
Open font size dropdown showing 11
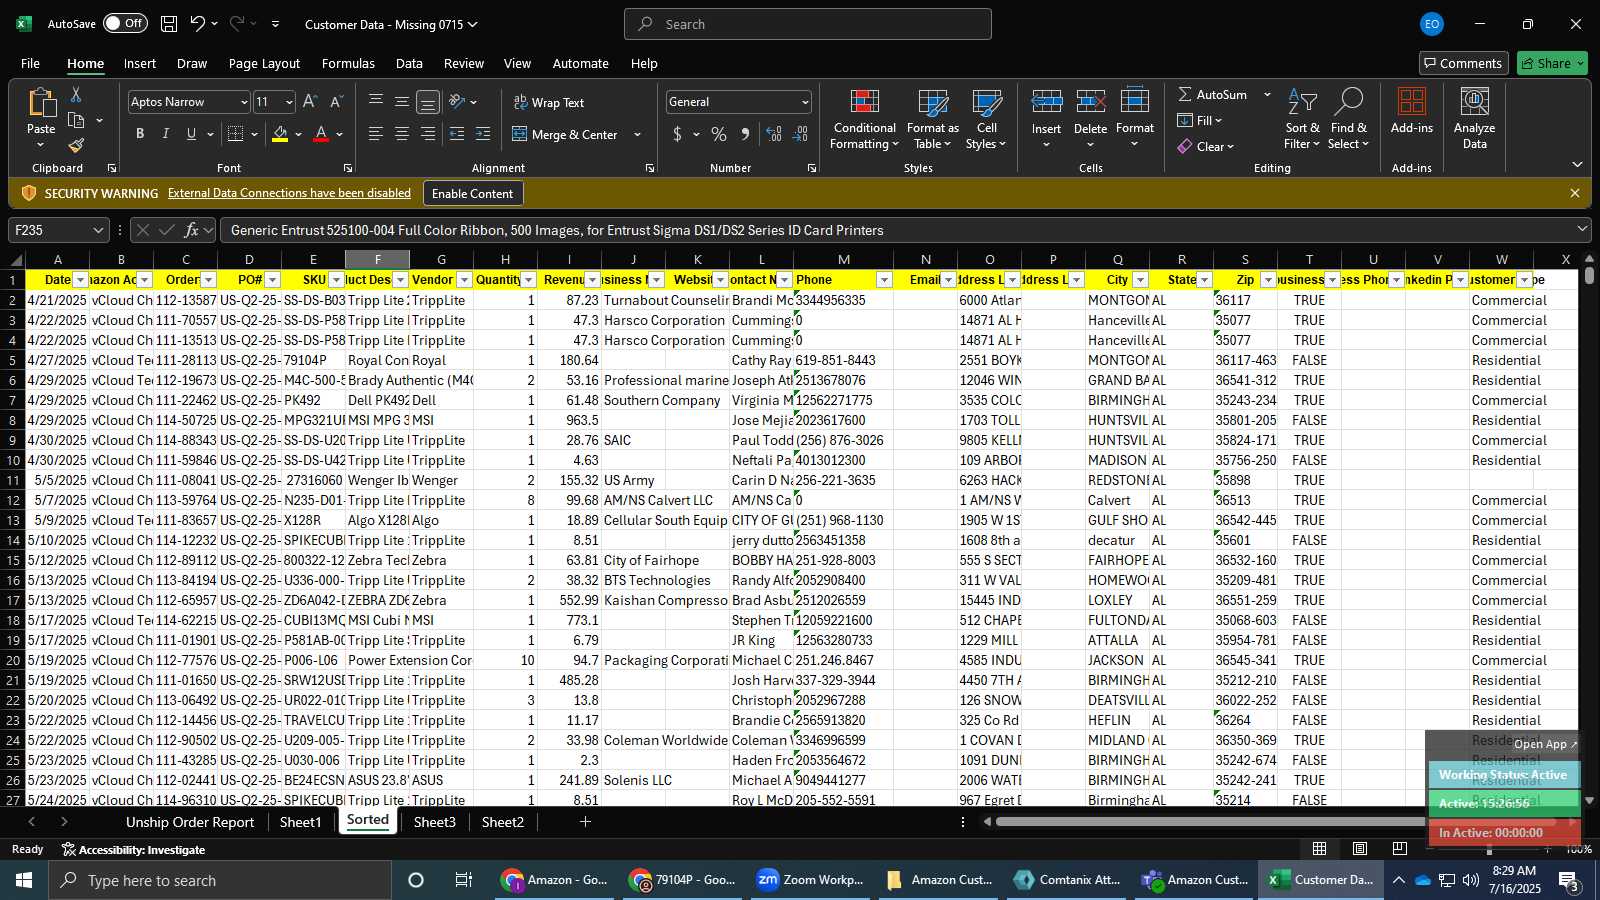click(x=289, y=102)
